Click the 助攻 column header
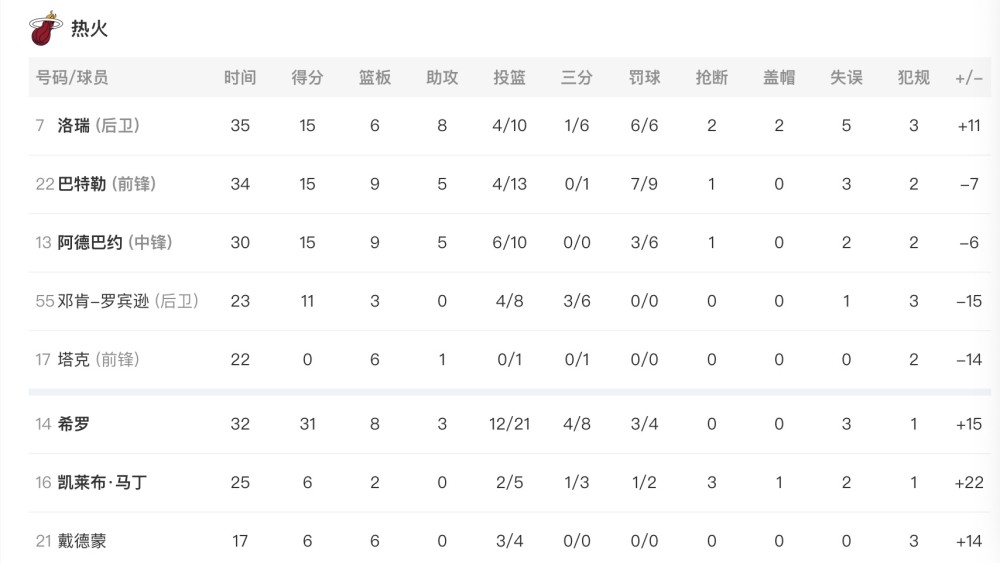Viewport: 1000px width, 563px height. pos(442,78)
